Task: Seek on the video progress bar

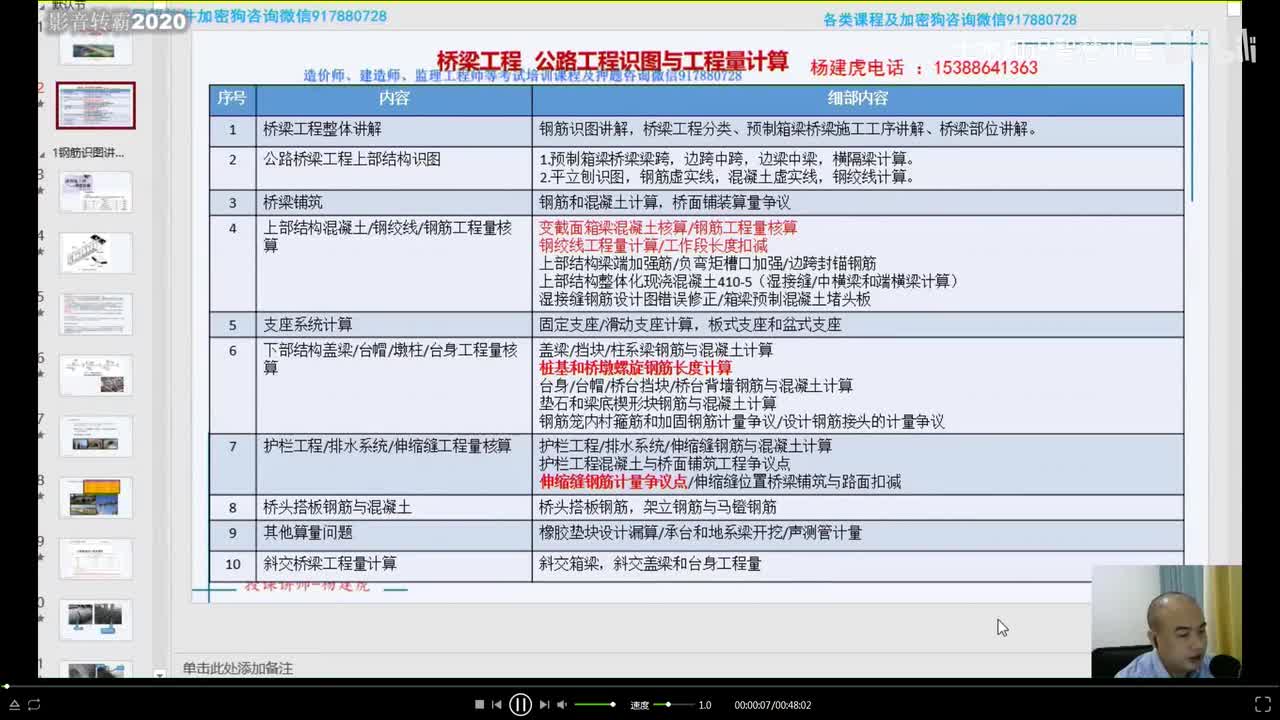Action: click(640, 686)
